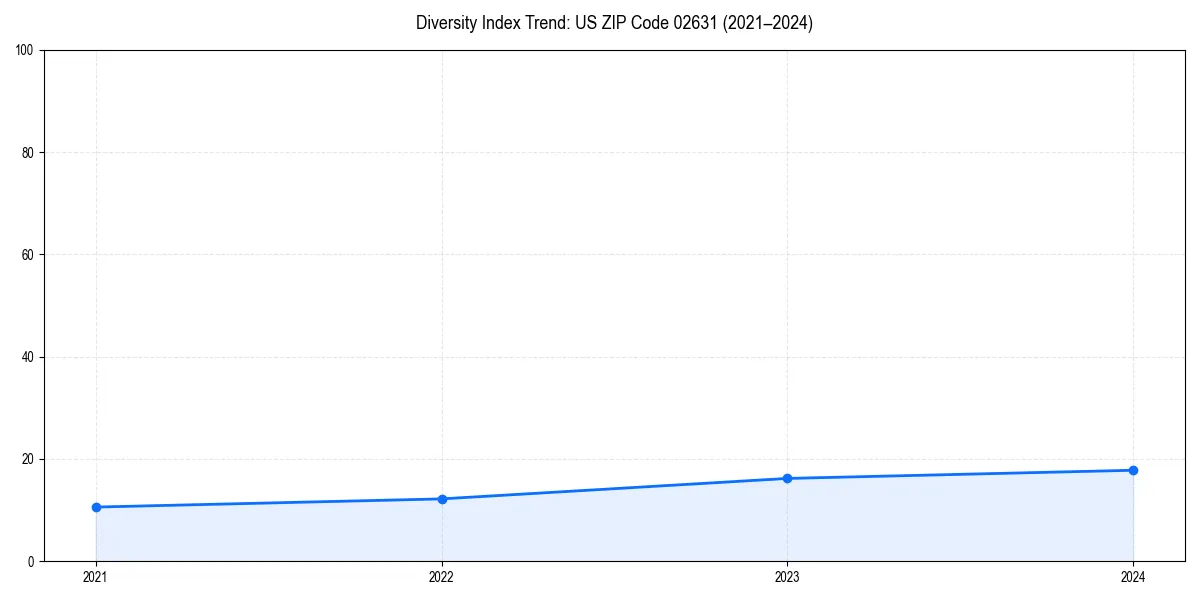Click the 2023 data point marker
1200x600 pixels.
pos(788,477)
